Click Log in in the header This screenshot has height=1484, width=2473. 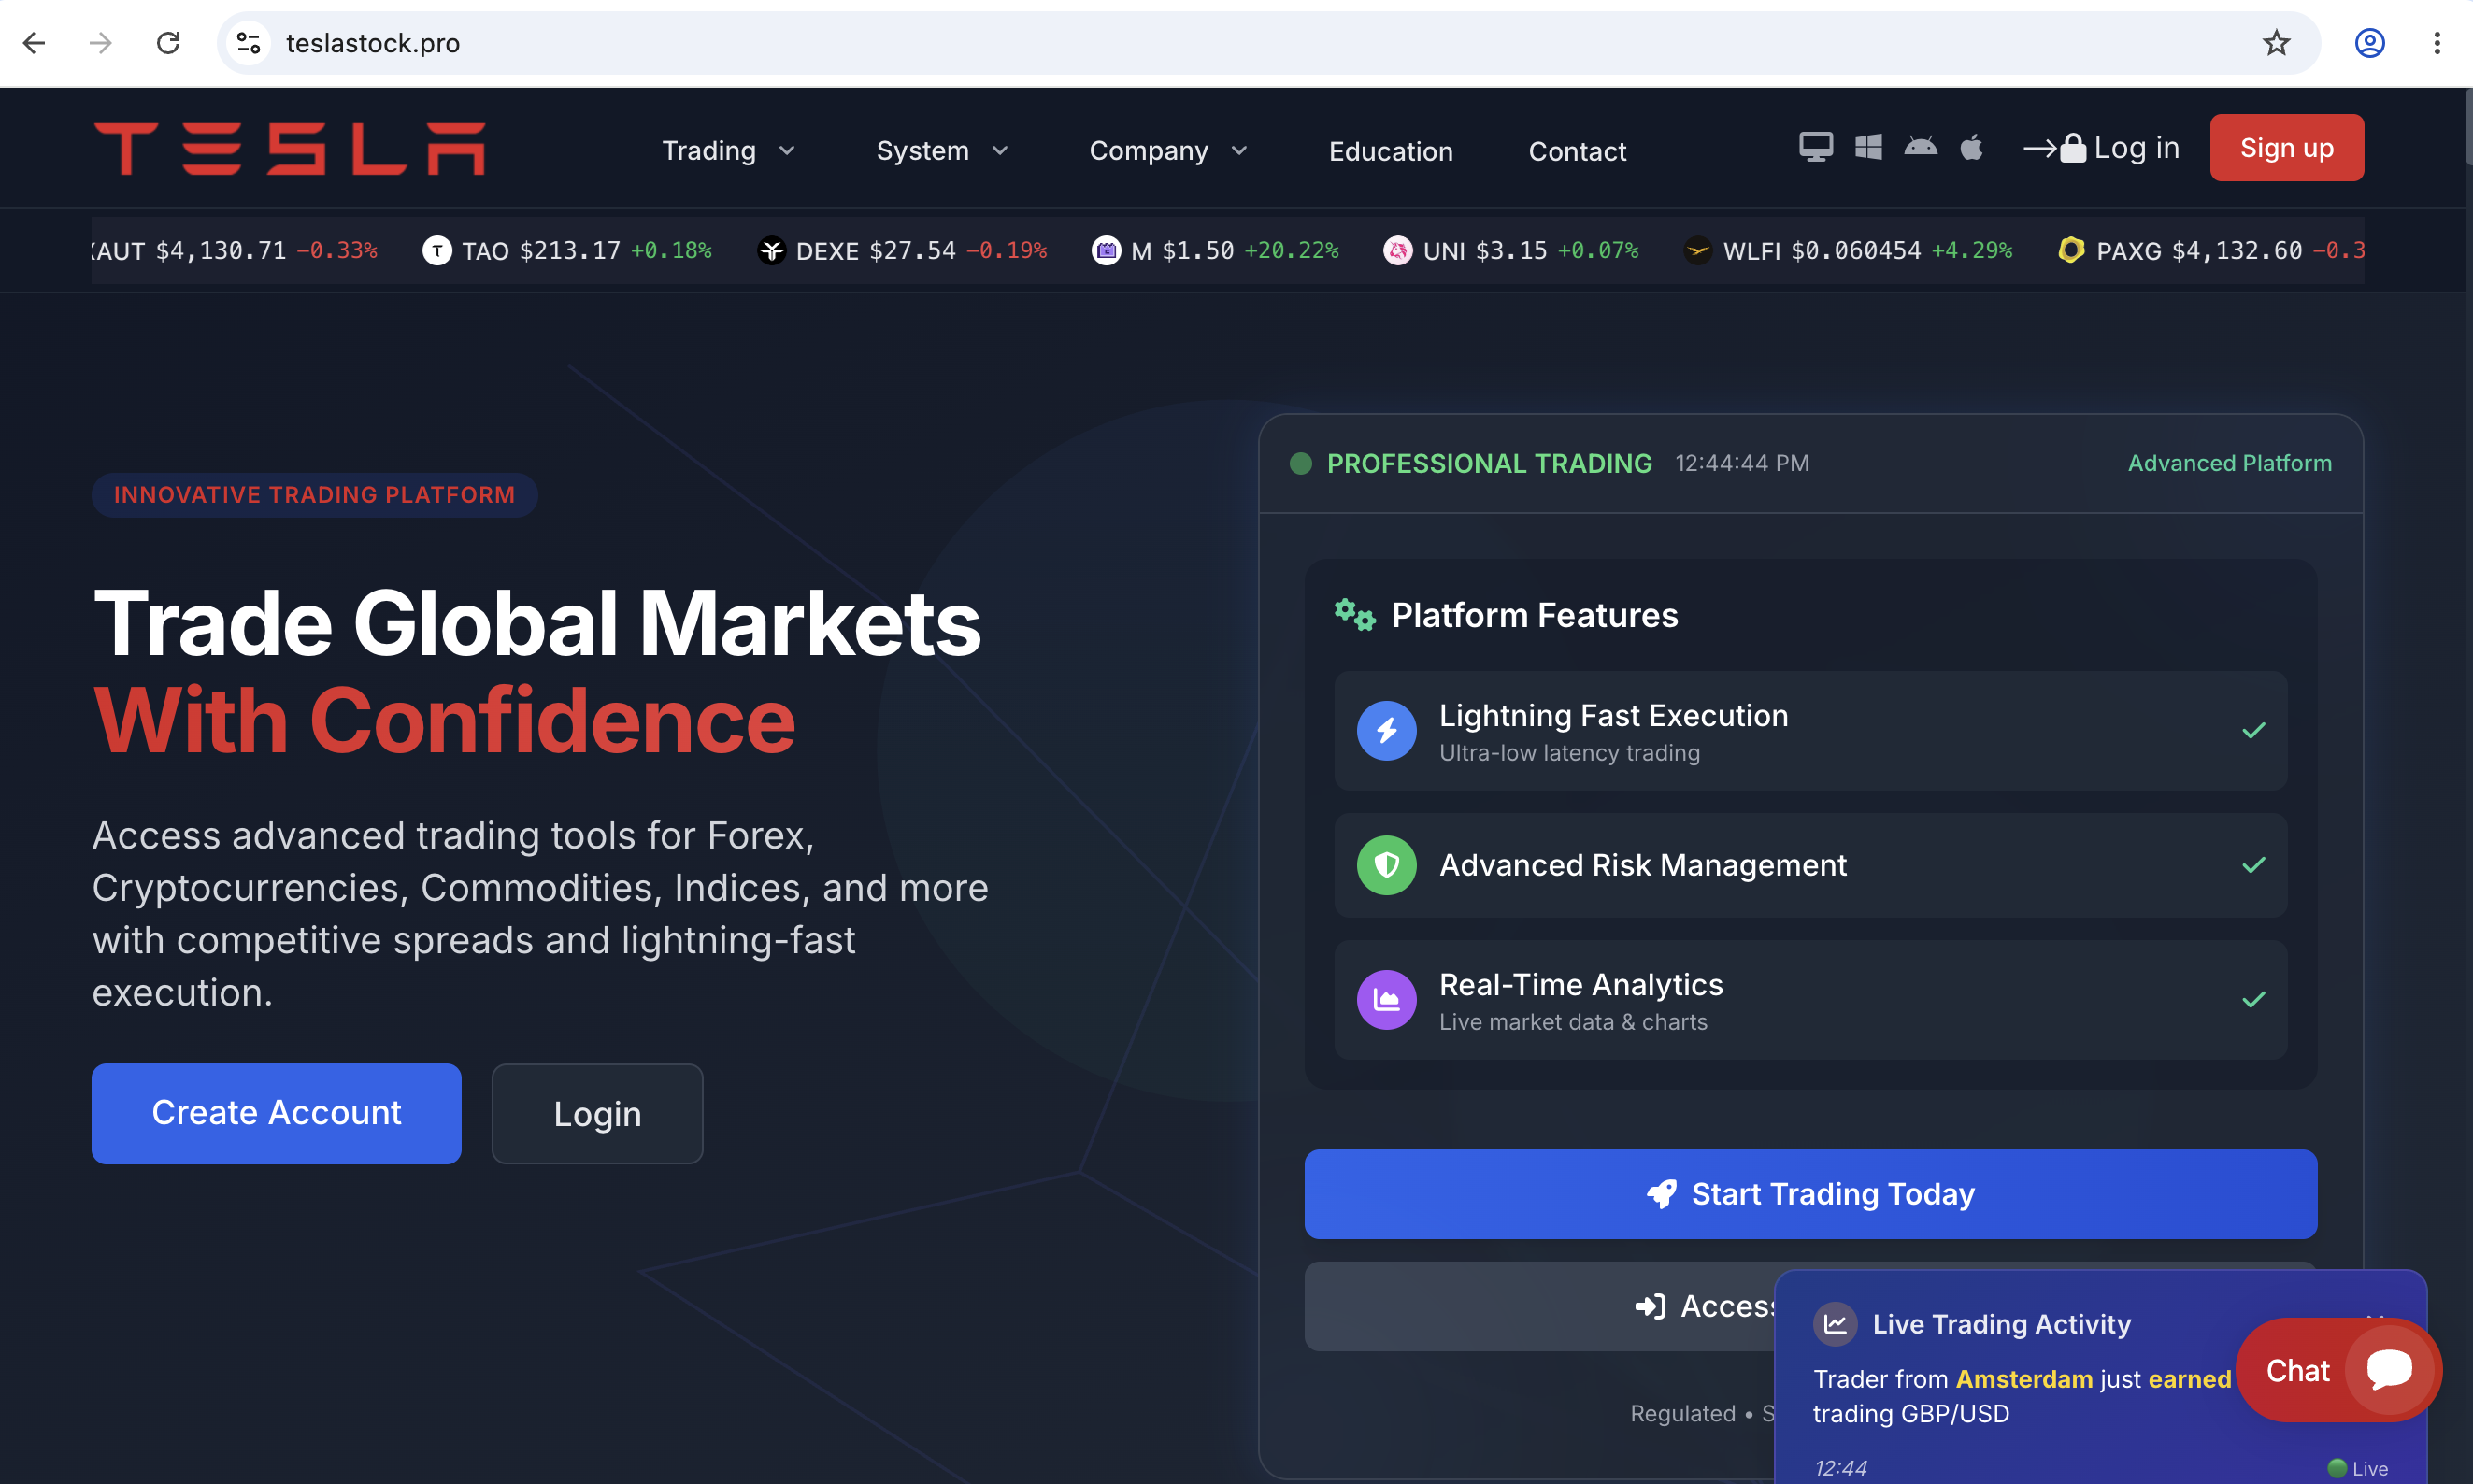coord(2101,148)
